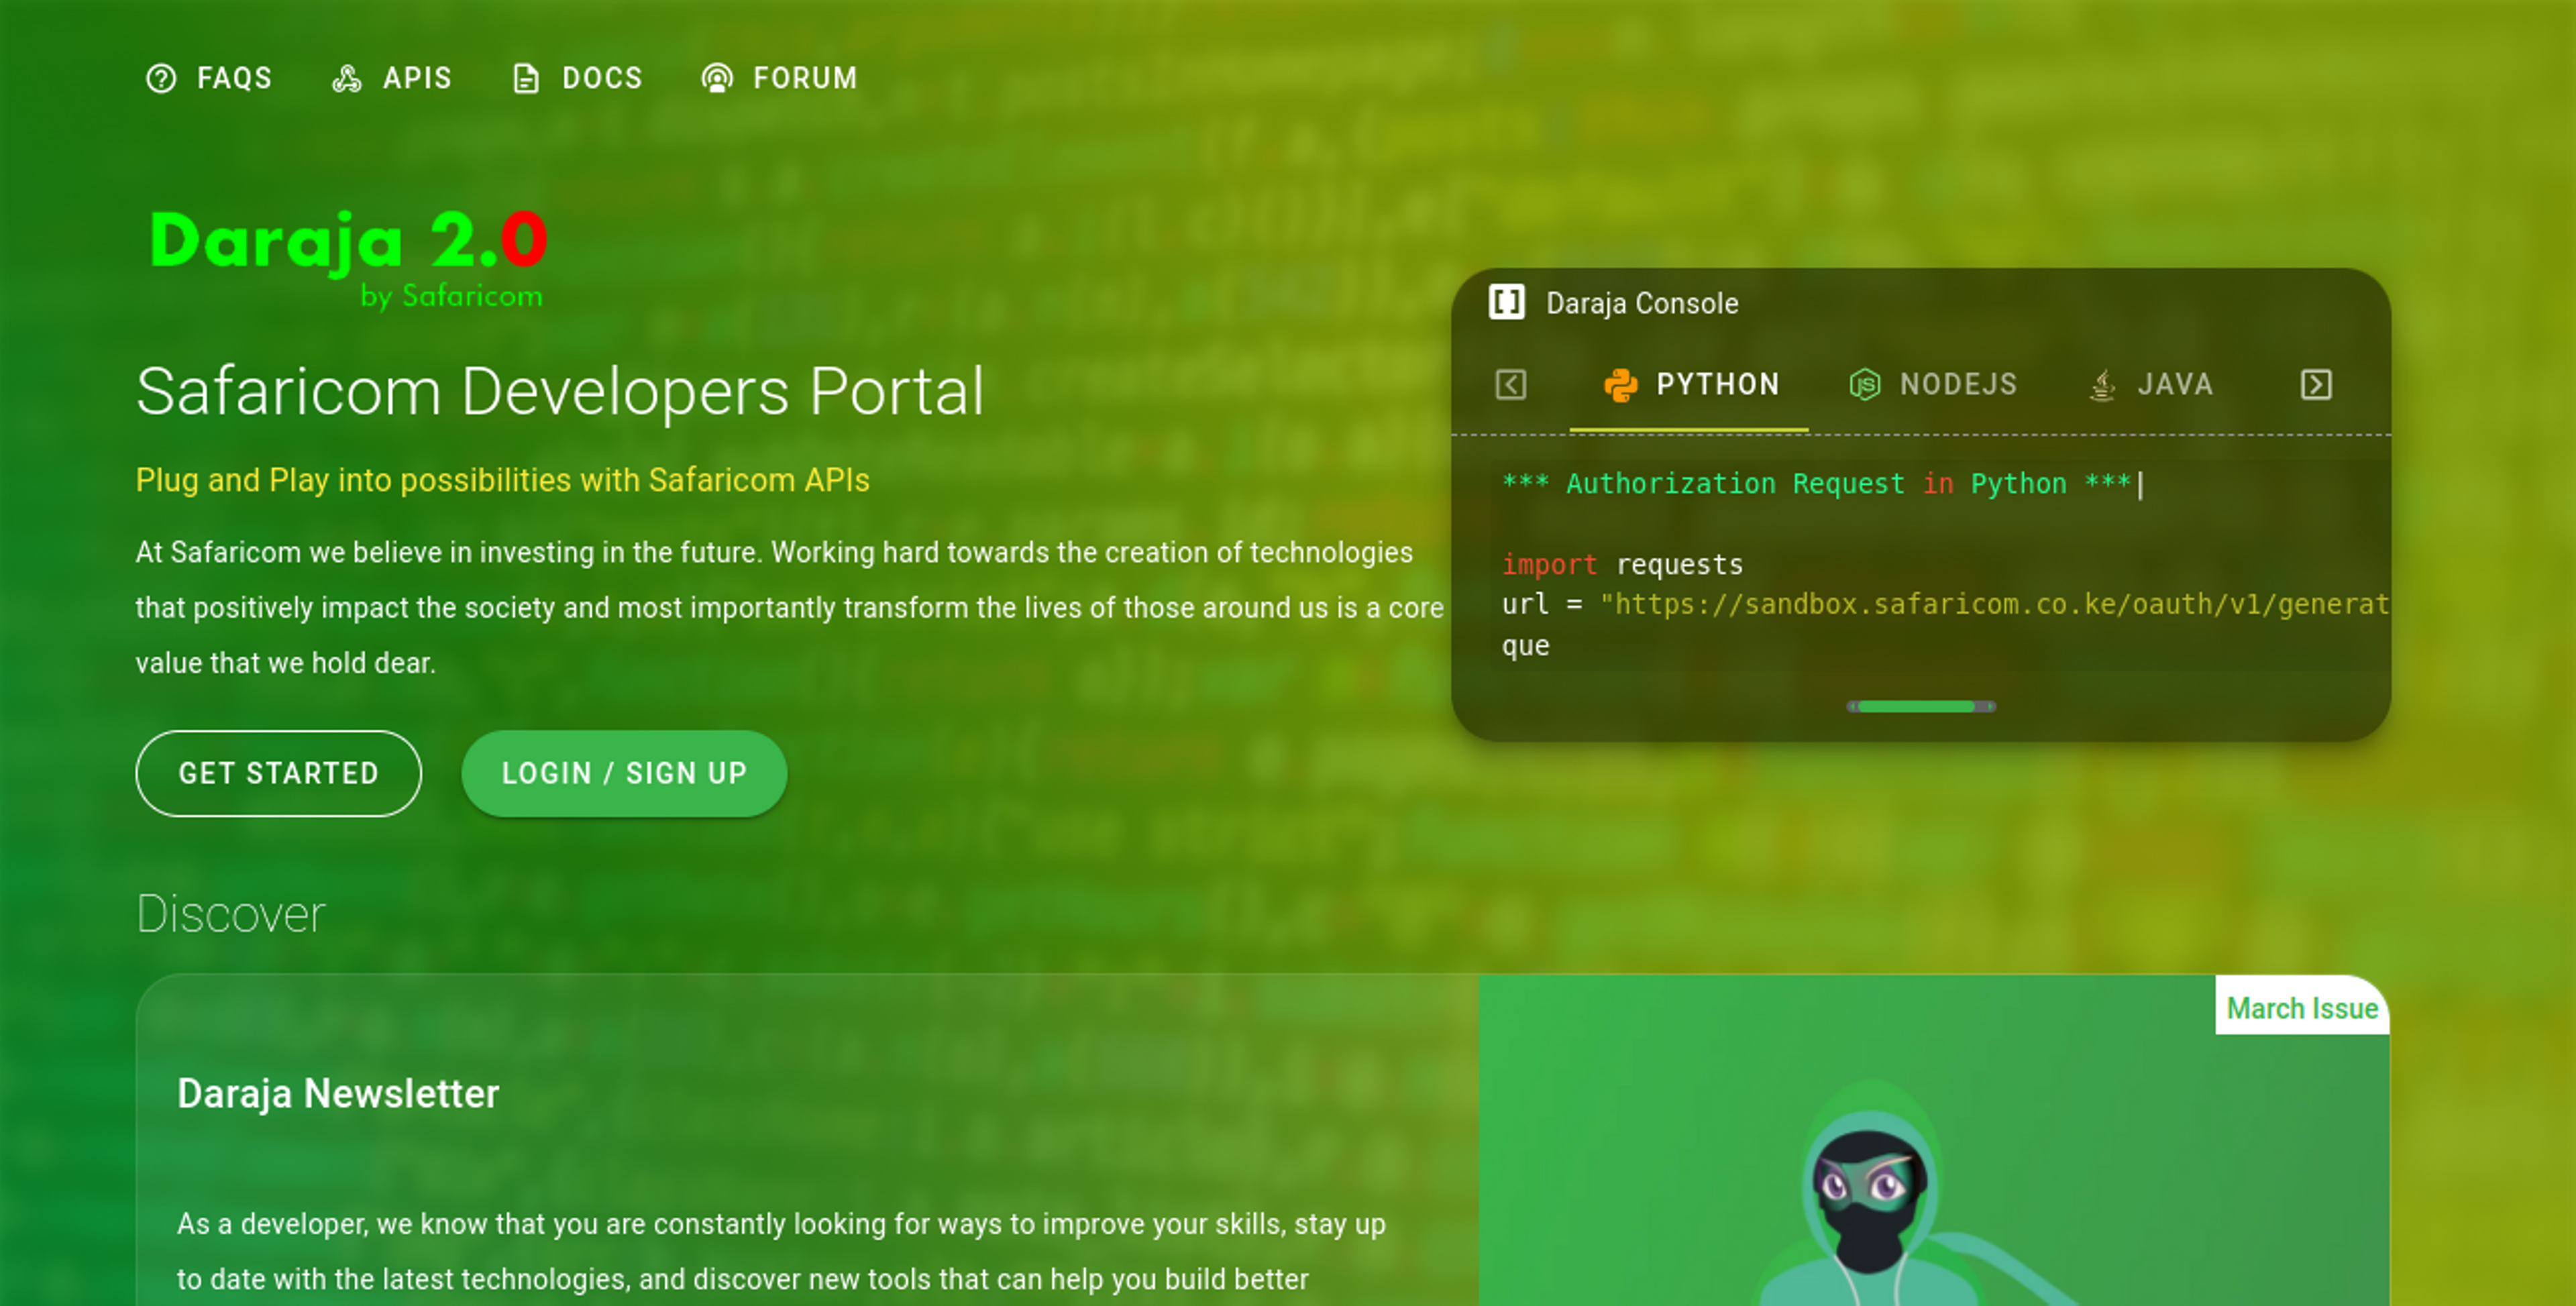Click the GET STARTED button

click(x=279, y=774)
